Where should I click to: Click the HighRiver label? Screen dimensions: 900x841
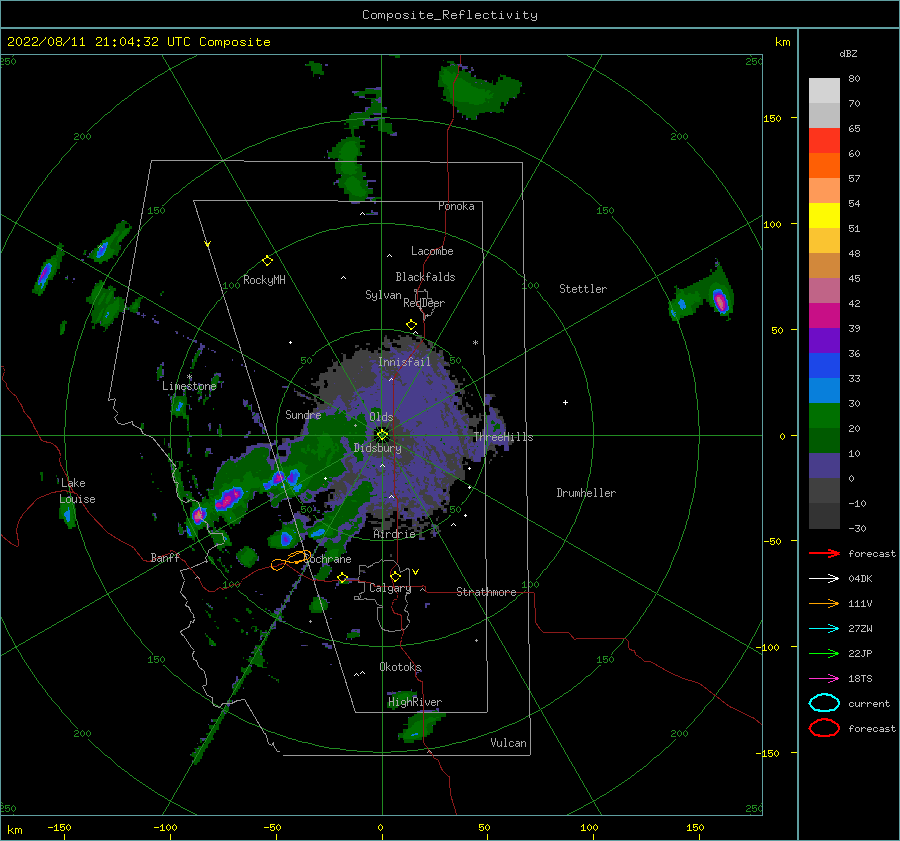coord(415,702)
